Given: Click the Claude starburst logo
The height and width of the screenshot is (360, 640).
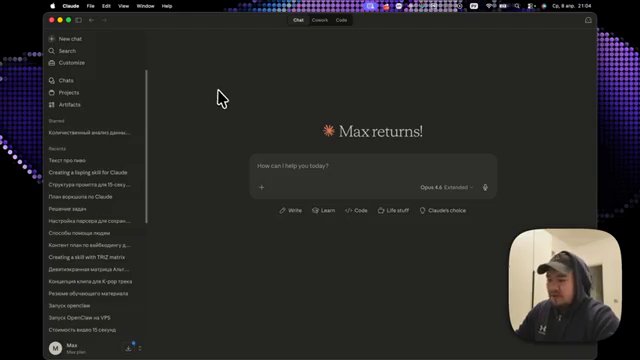Looking at the screenshot, I should (x=329, y=131).
